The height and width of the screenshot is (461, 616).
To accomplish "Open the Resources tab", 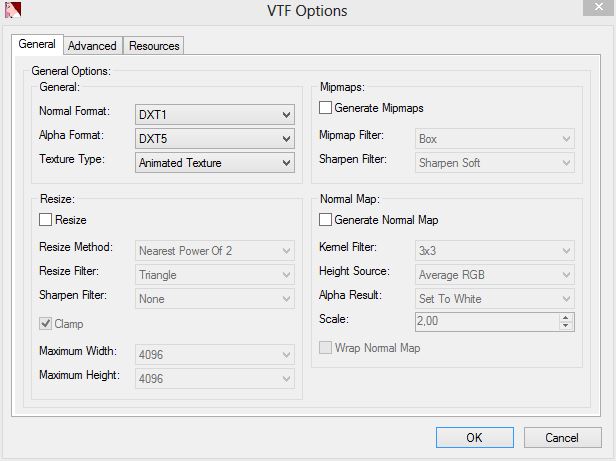I will pyautogui.click(x=154, y=46).
